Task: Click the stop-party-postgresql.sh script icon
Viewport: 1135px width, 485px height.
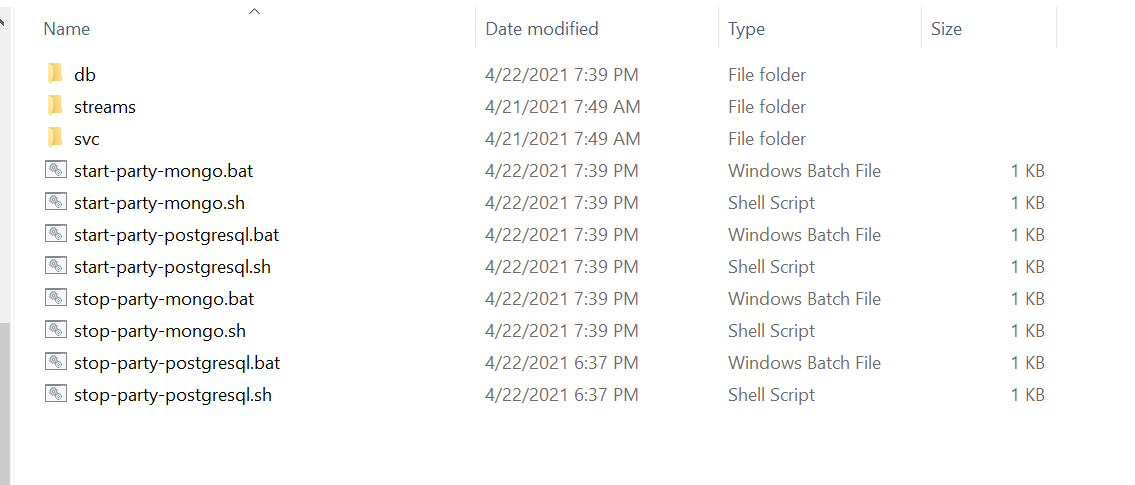Action: pyautogui.click(x=56, y=394)
